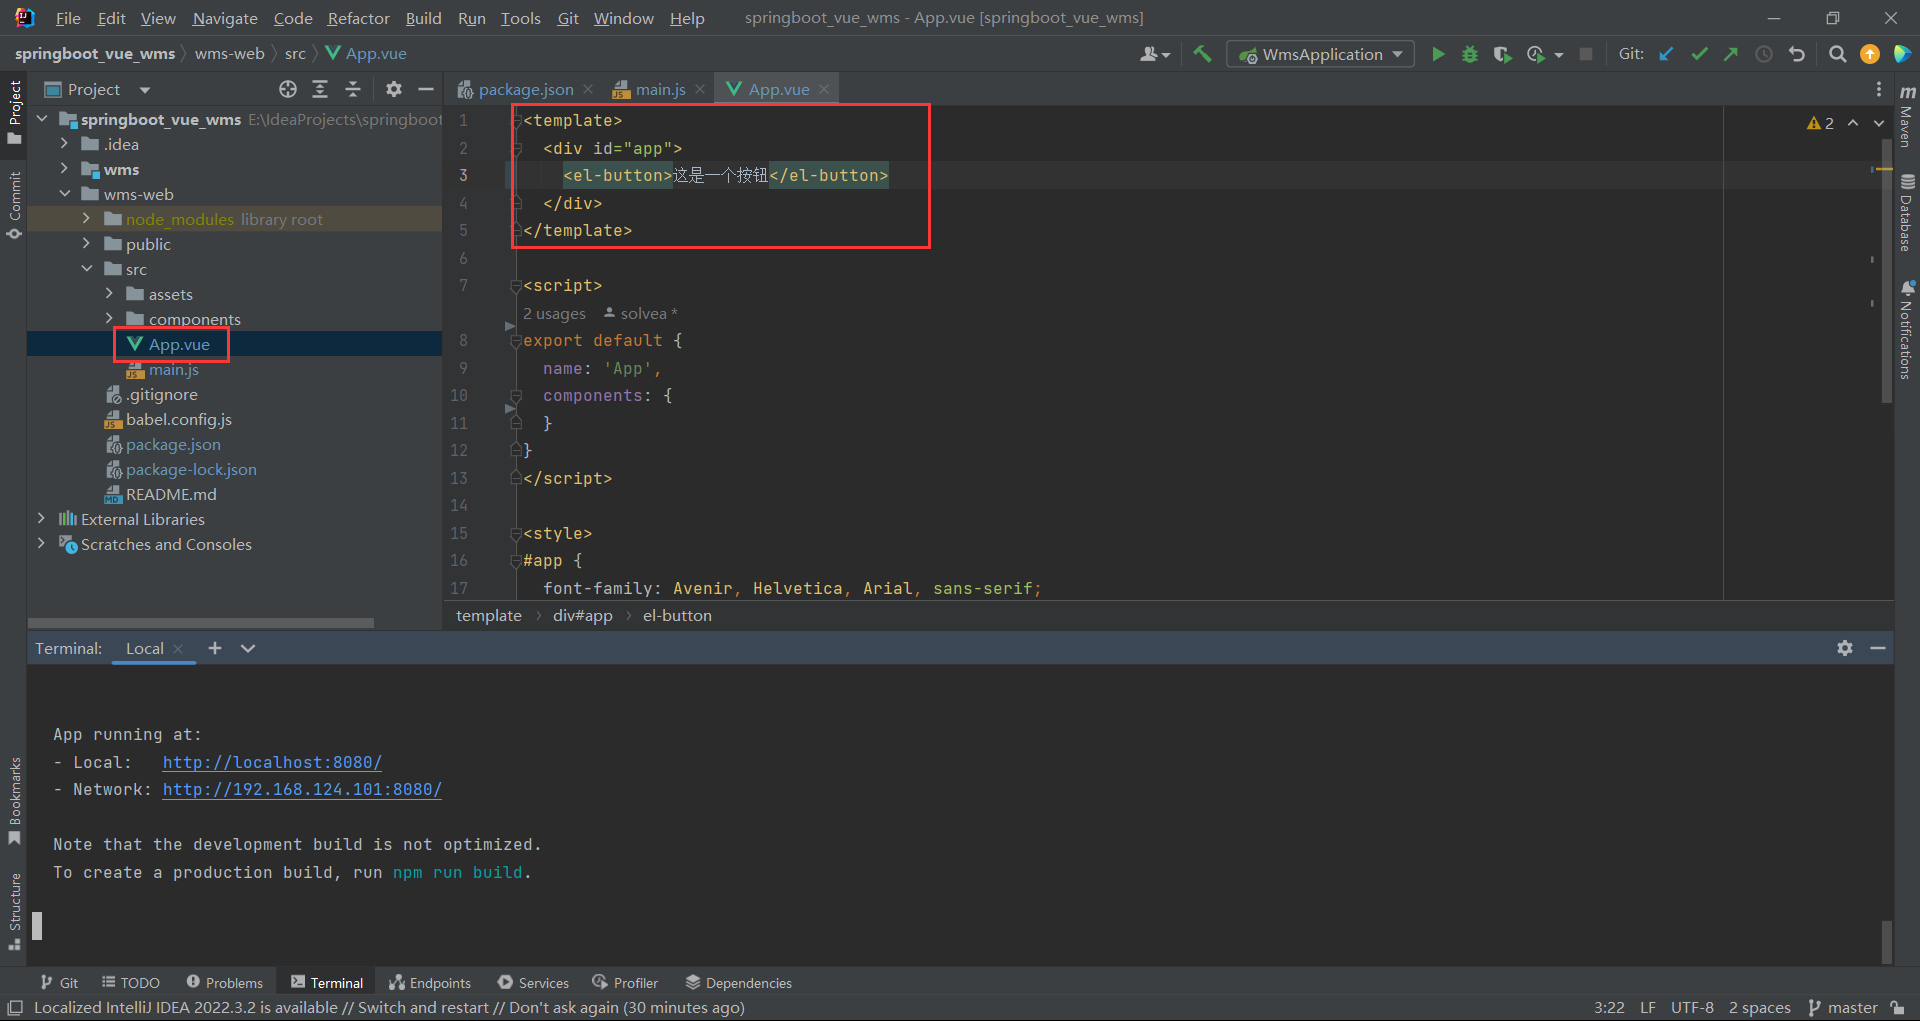Expand the External Libraries node

[x=40, y=519]
